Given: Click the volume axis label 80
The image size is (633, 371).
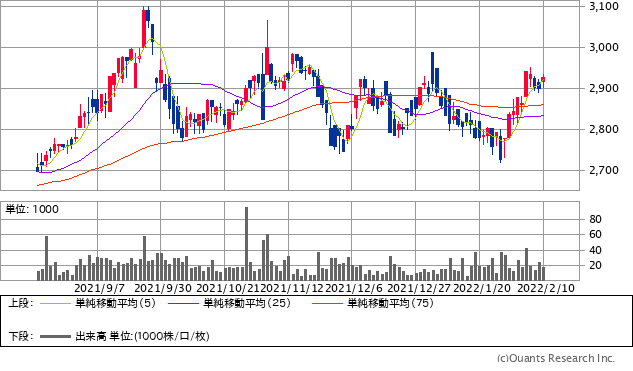Looking at the screenshot, I should pyautogui.click(x=595, y=219).
